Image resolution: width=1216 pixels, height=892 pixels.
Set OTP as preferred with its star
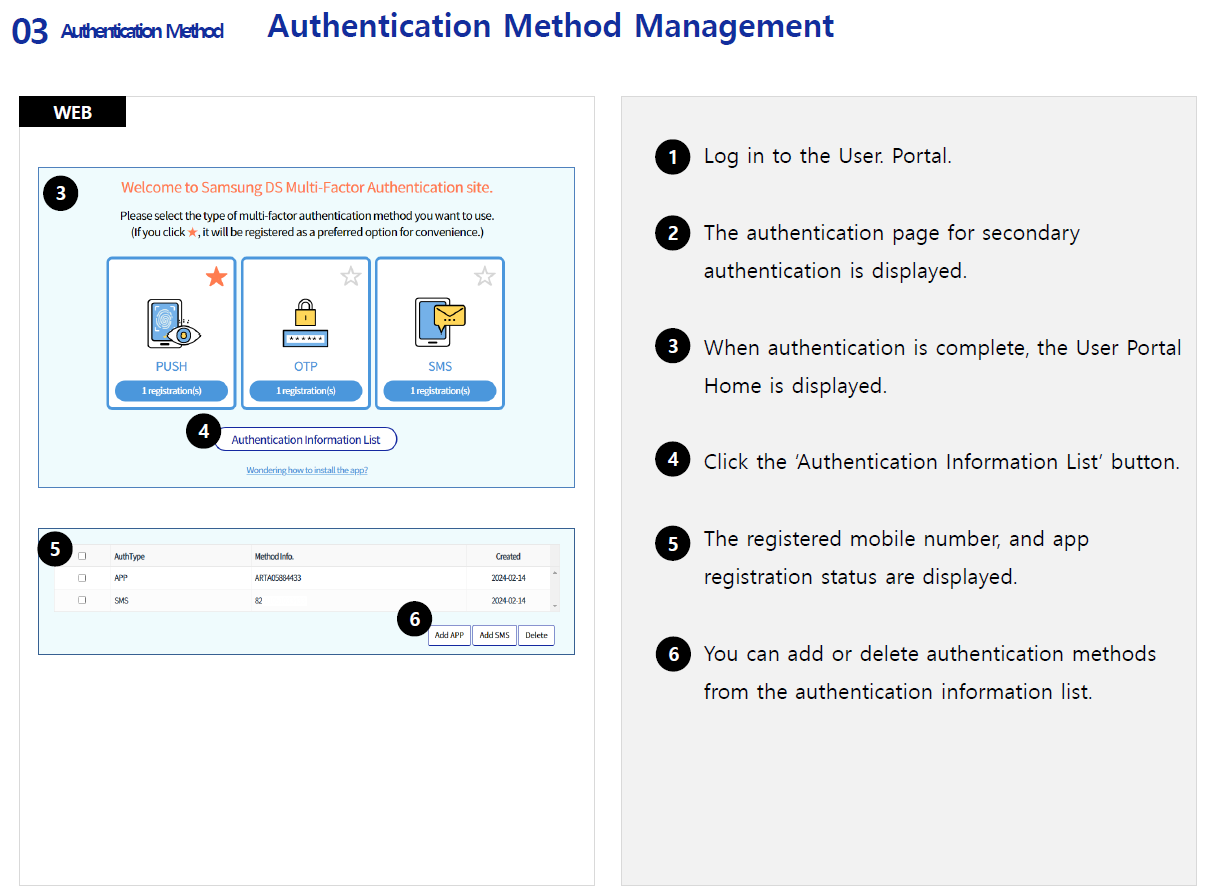coord(350,277)
